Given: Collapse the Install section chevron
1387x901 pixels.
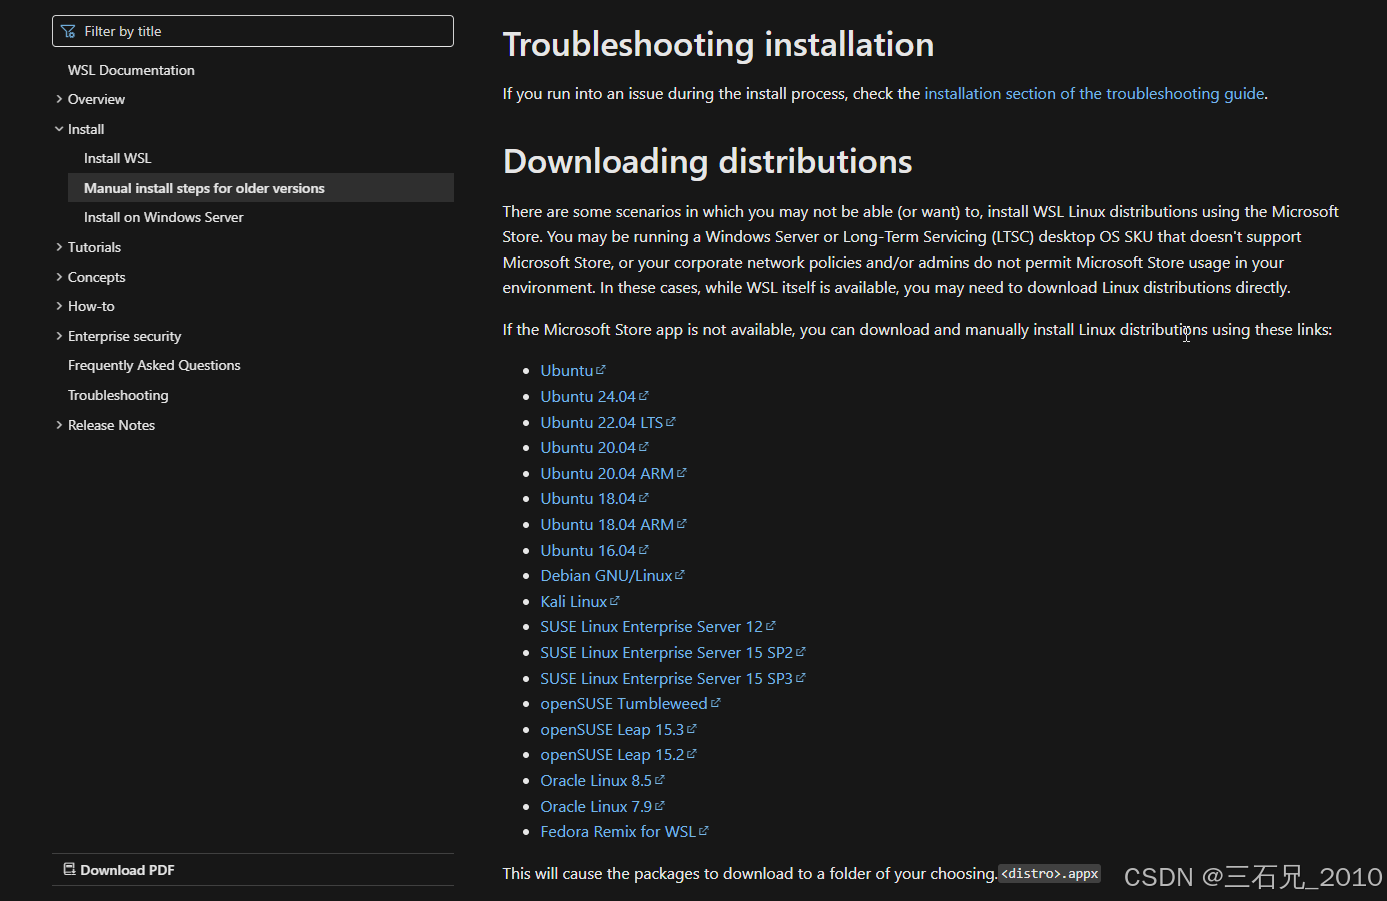Looking at the screenshot, I should point(59,129).
